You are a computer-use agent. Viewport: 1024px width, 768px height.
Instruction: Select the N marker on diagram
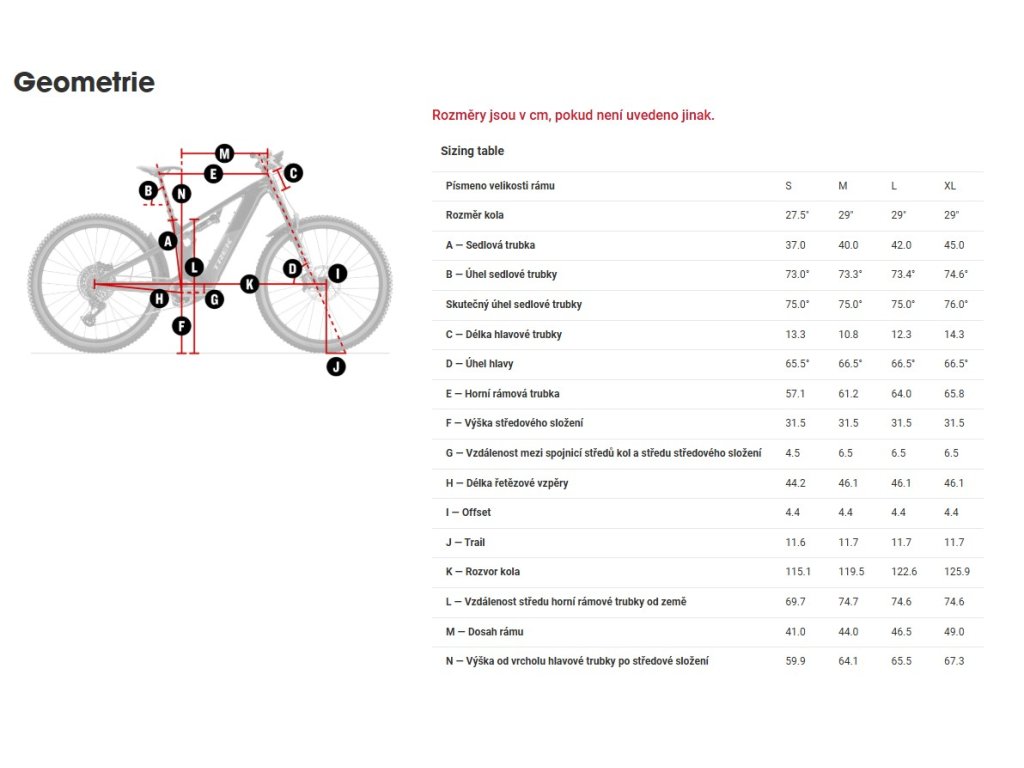pyautogui.click(x=182, y=193)
